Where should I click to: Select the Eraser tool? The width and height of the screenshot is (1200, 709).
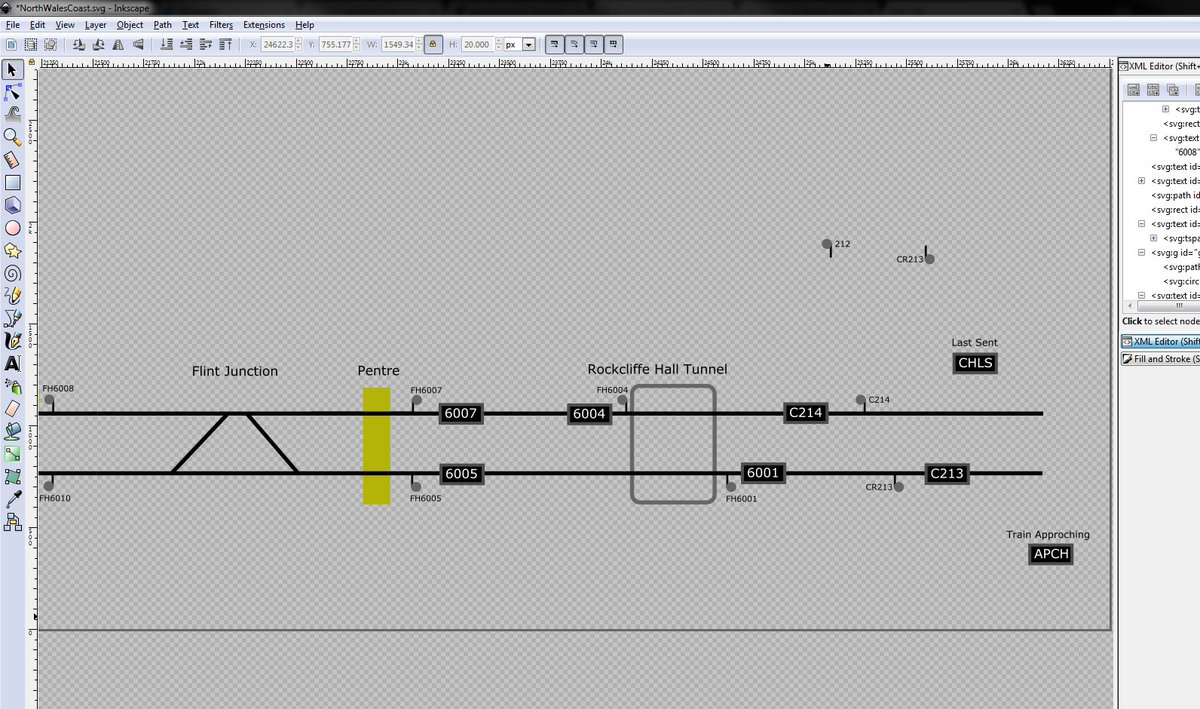[13, 408]
